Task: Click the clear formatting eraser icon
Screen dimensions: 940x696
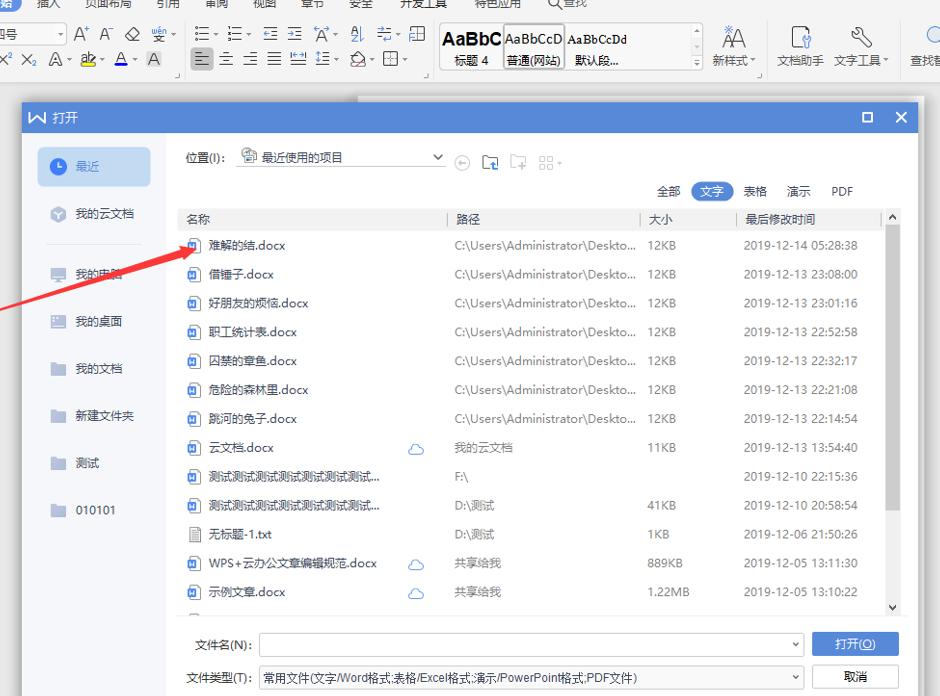Action: pos(132,34)
